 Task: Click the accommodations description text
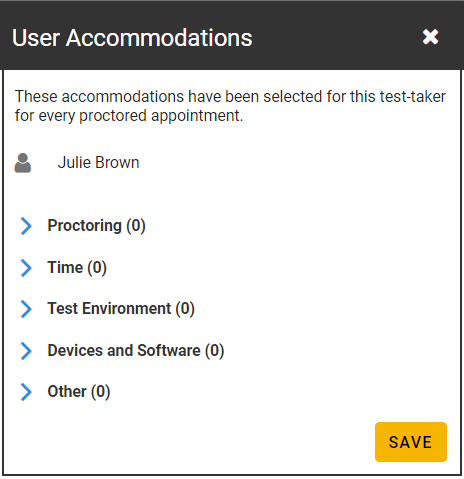tap(230, 106)
